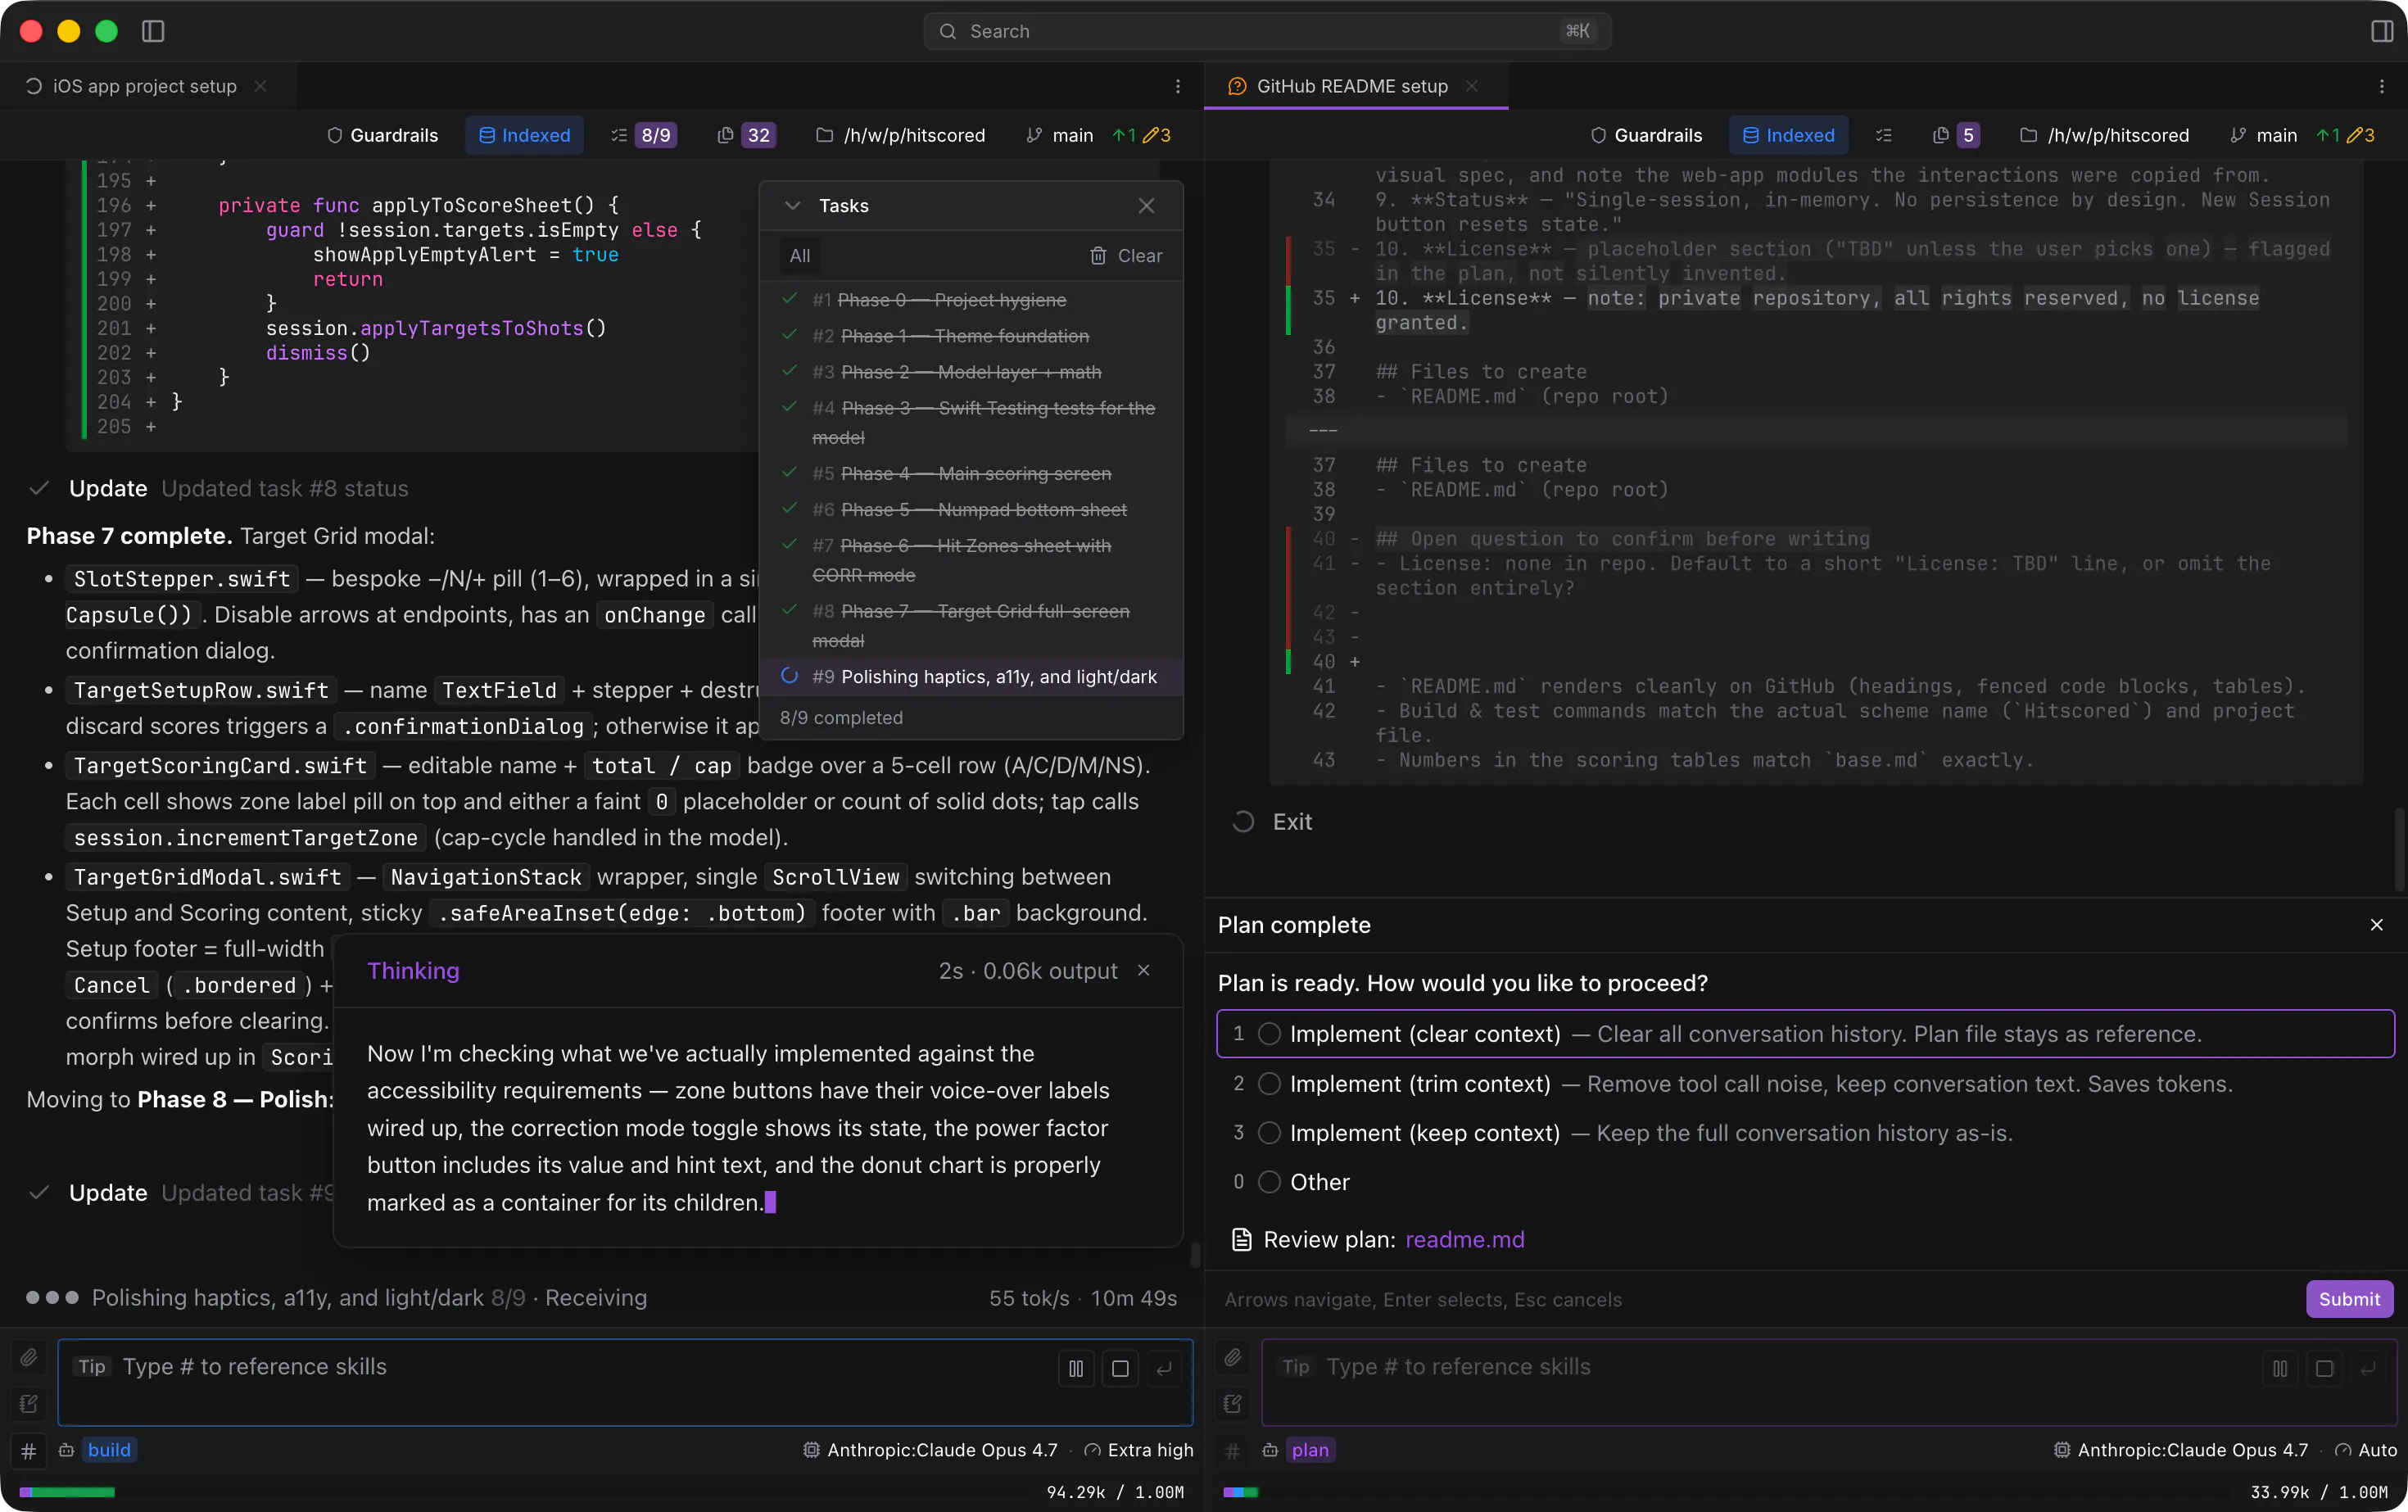This screenshot has height=1512, width=2408.
Task: Select task #6 Phase 5 Numpad bottom sheet
Action: coord(971,509)
